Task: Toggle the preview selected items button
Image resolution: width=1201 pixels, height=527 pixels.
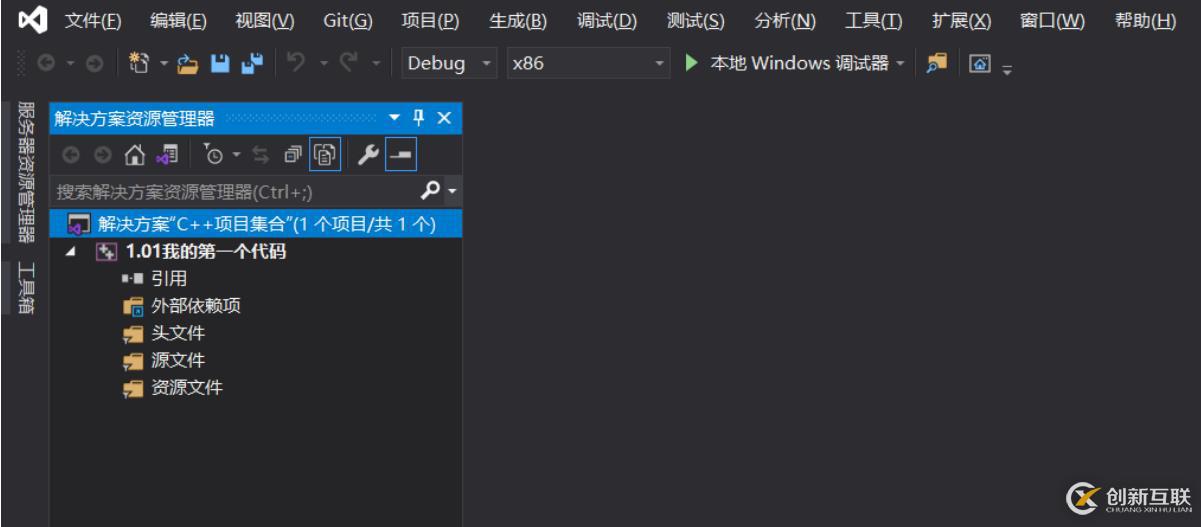Action: click(400, 155)
